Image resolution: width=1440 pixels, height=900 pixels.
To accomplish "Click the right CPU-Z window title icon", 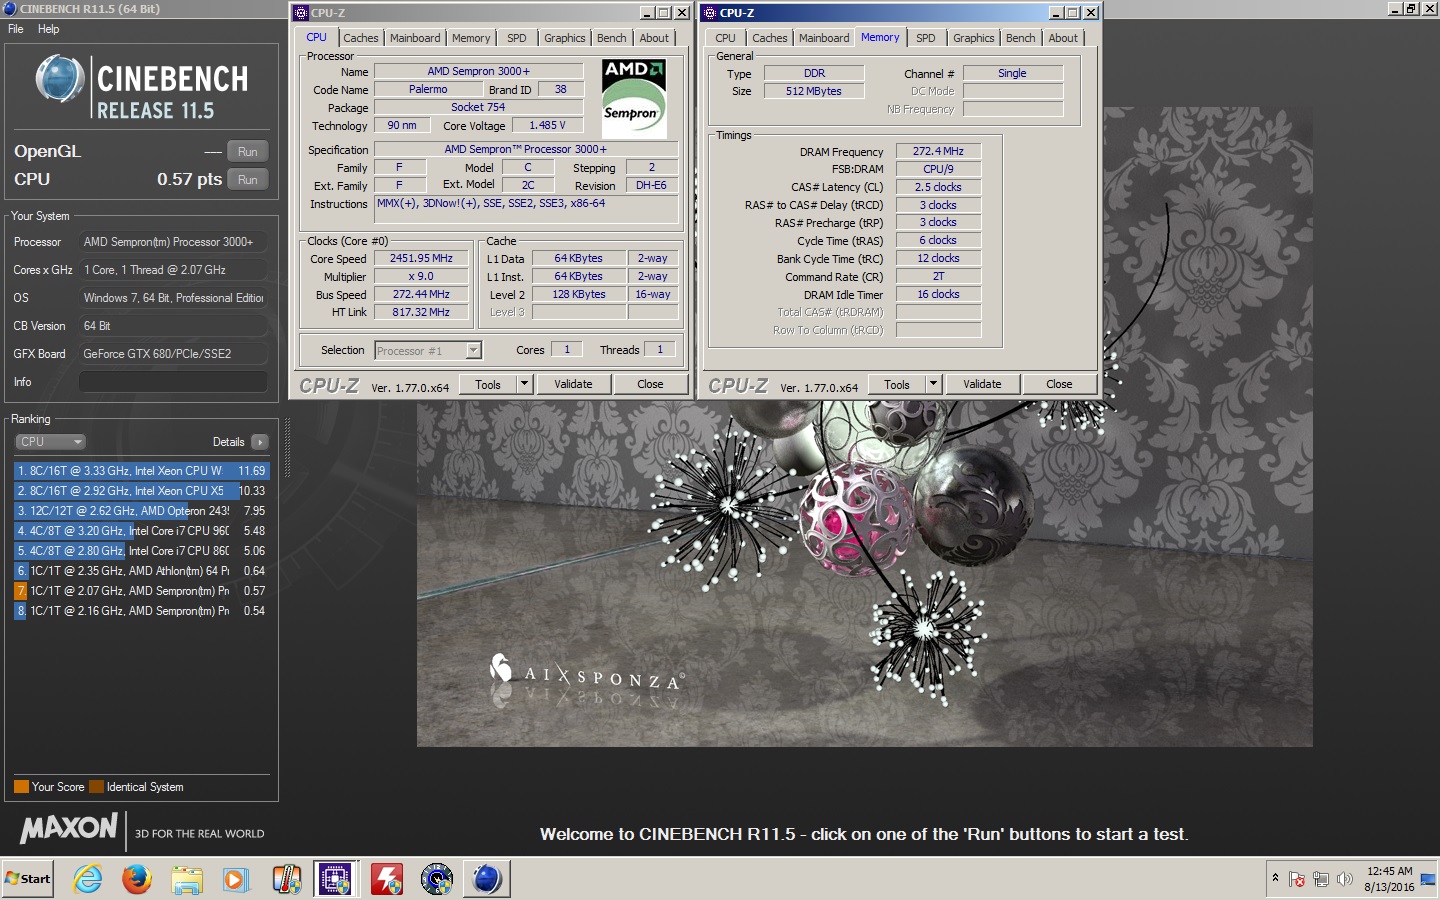I will [x=710, y=13].
